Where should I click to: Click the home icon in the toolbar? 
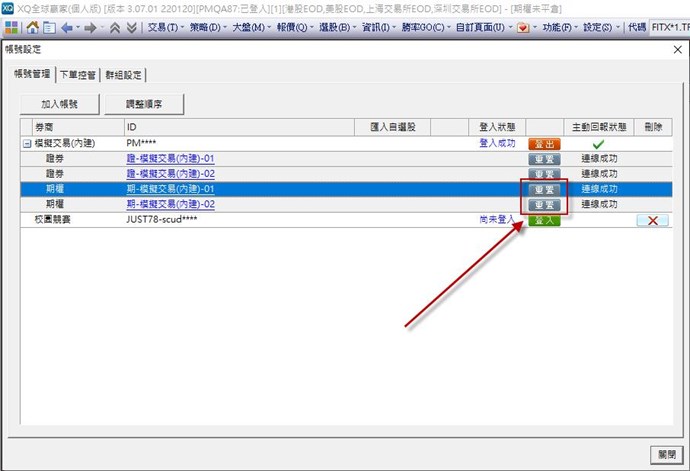tap(33, 28)
